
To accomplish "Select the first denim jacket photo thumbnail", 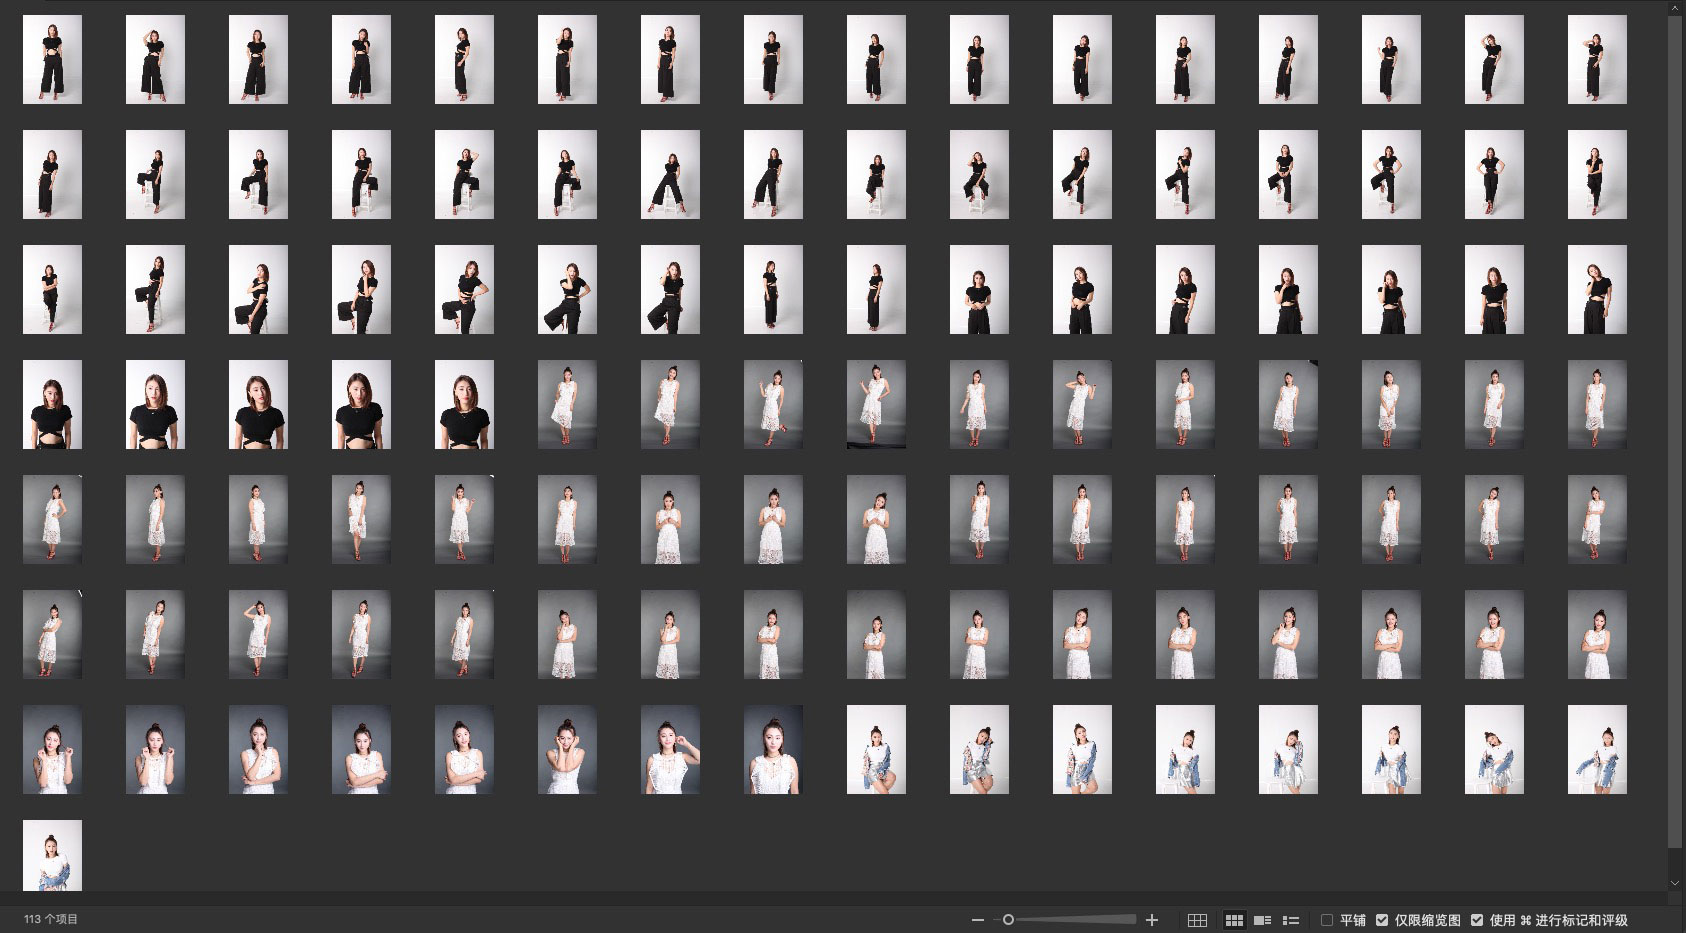I will coord(876,750).
